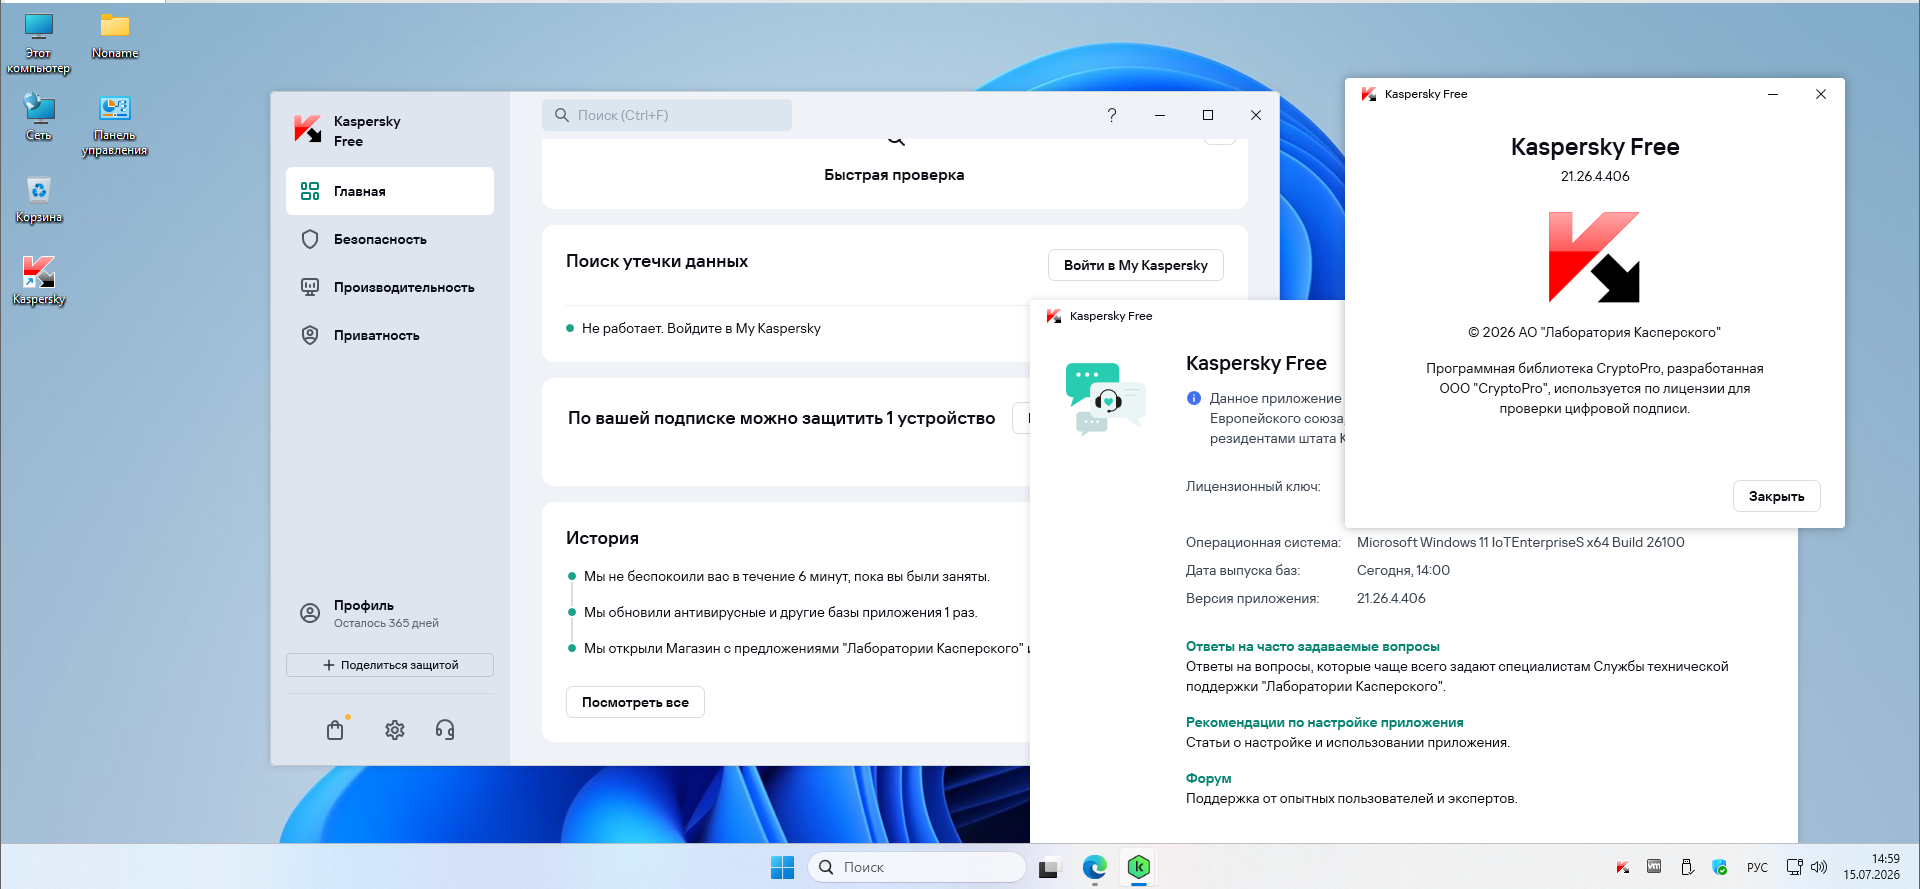Open Kaspersky settings via the gear icon
The height and width of the screenshot is (889, 1920).
[395, 730]
